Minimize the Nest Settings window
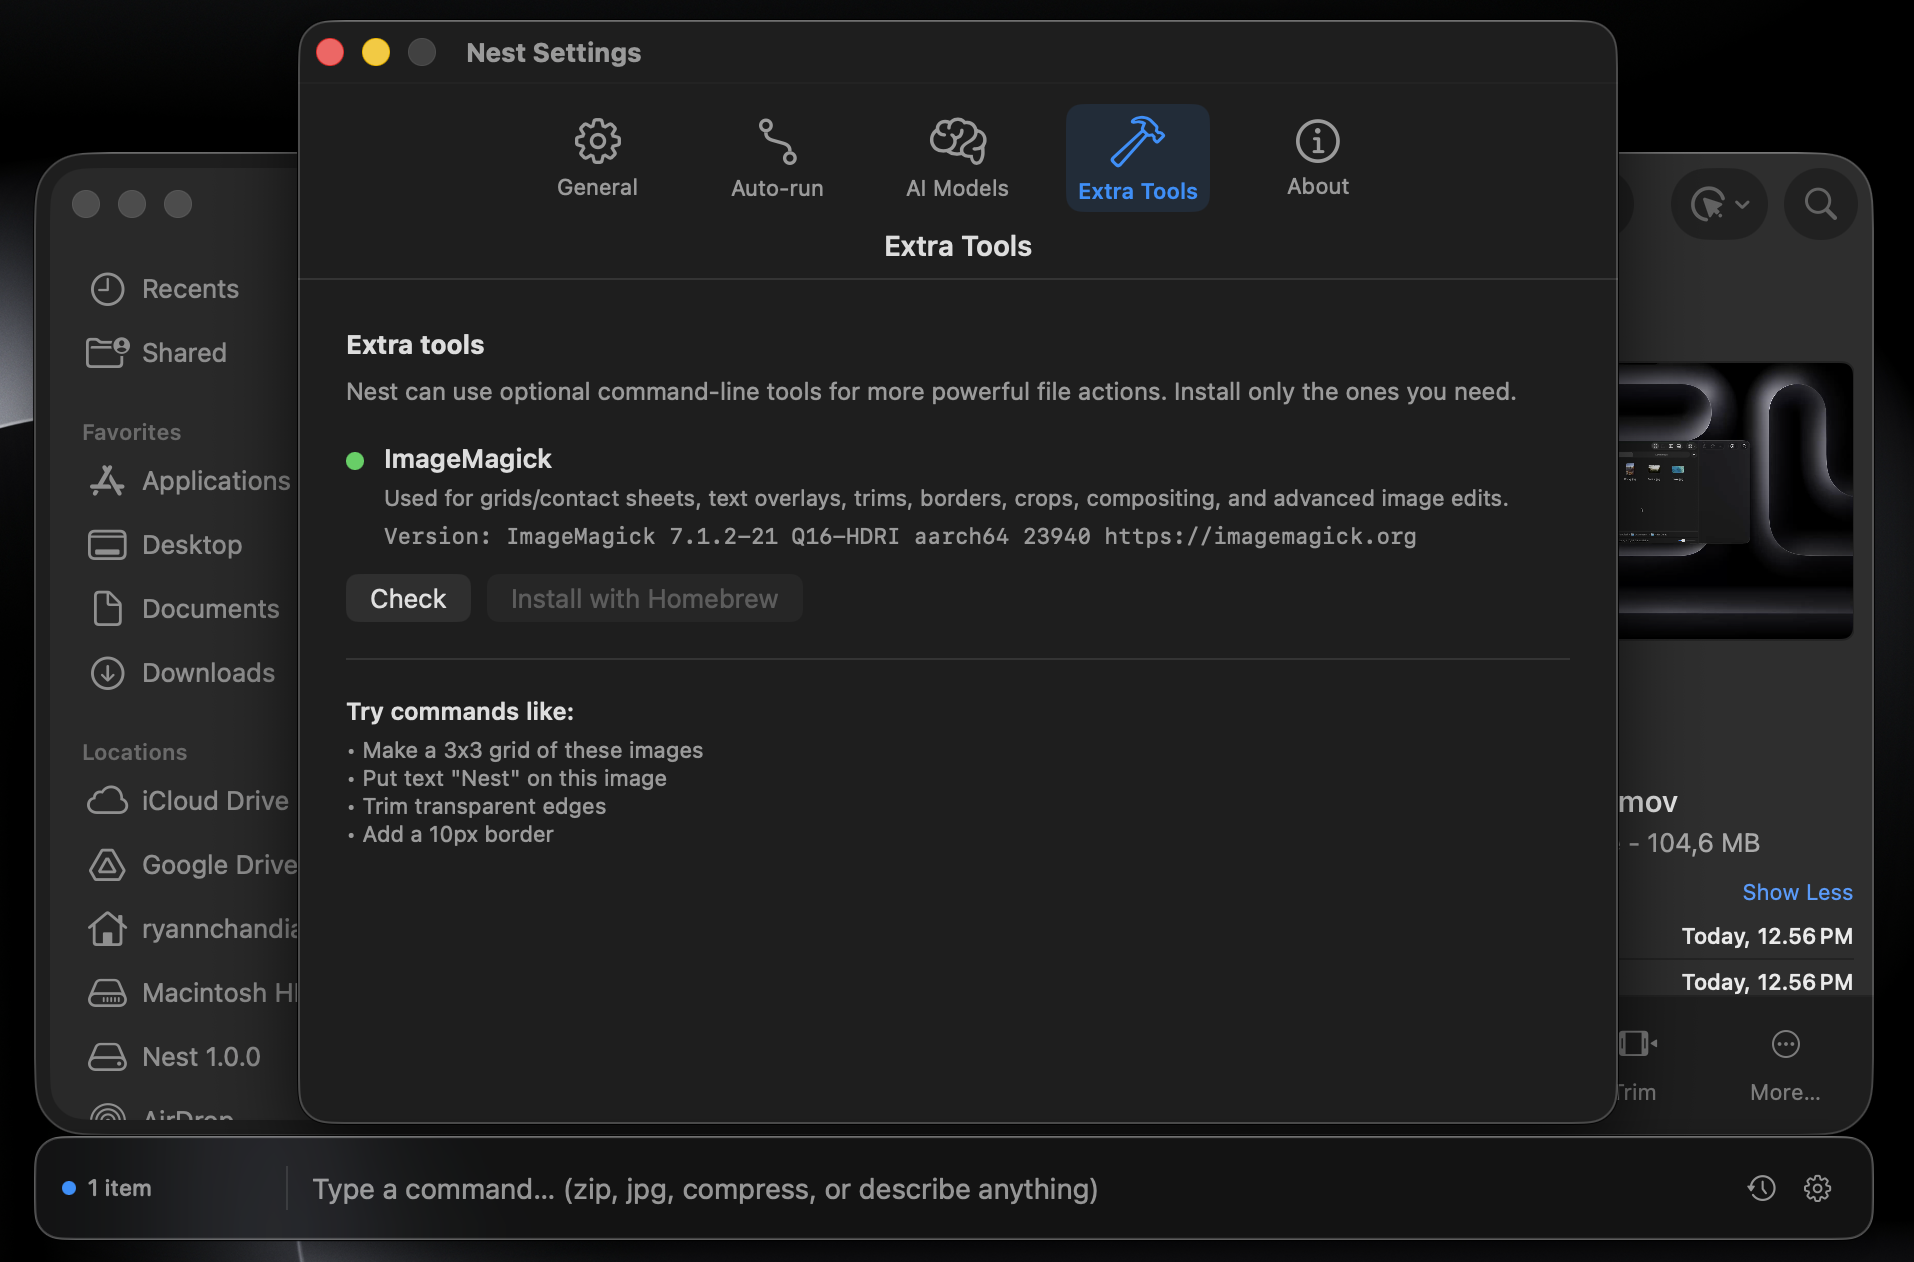 [x=376, y=52]
